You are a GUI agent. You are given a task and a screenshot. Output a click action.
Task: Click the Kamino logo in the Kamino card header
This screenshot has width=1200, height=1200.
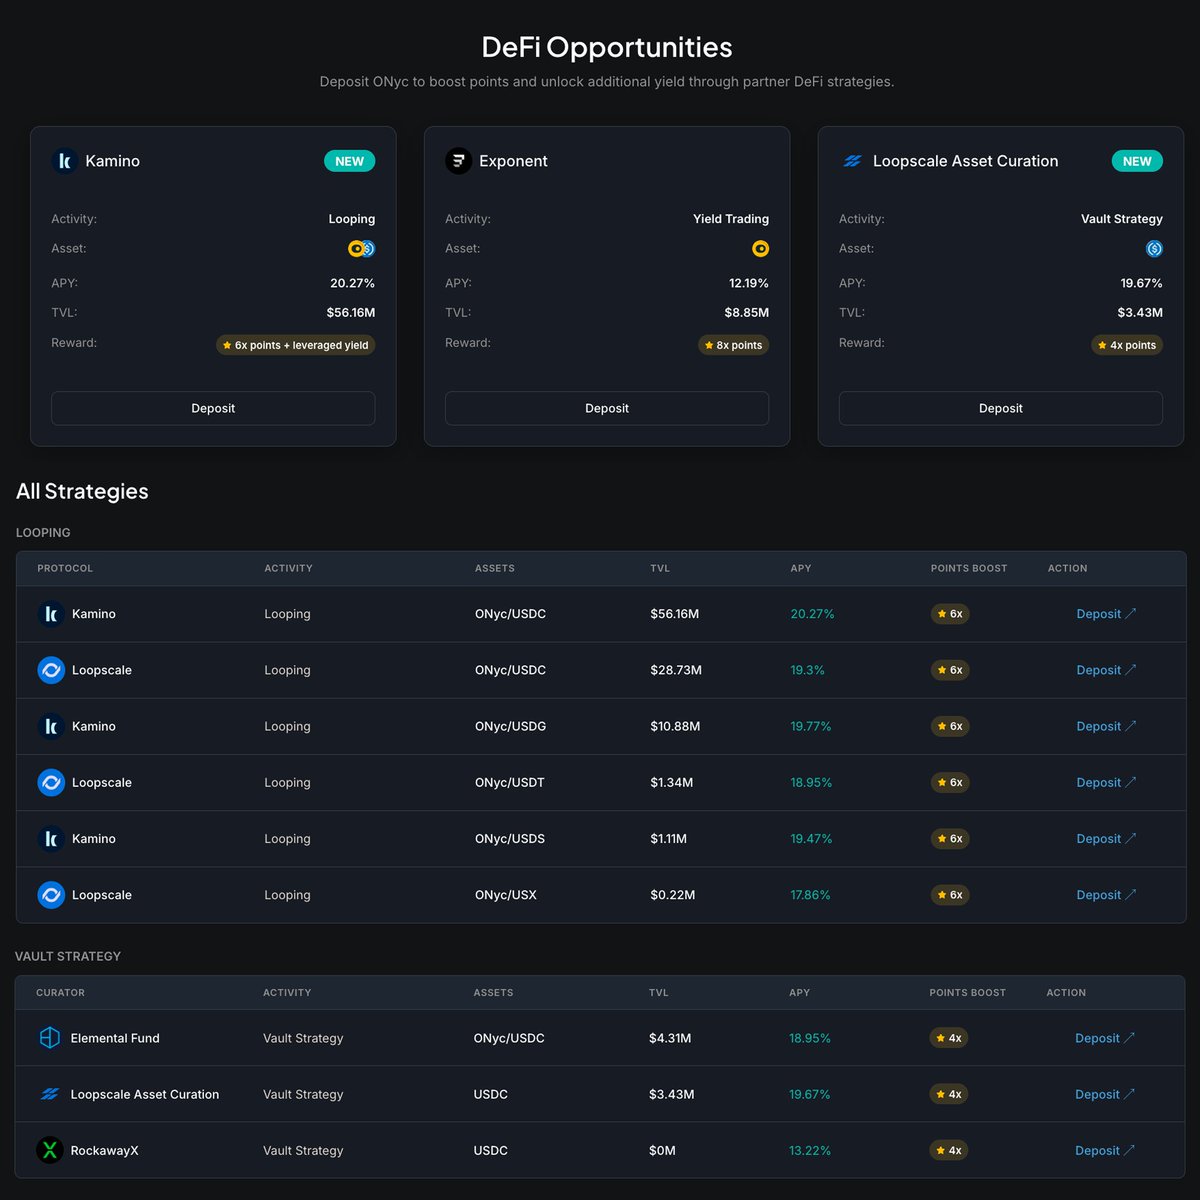pyautogui.click(x=64, y=161)
